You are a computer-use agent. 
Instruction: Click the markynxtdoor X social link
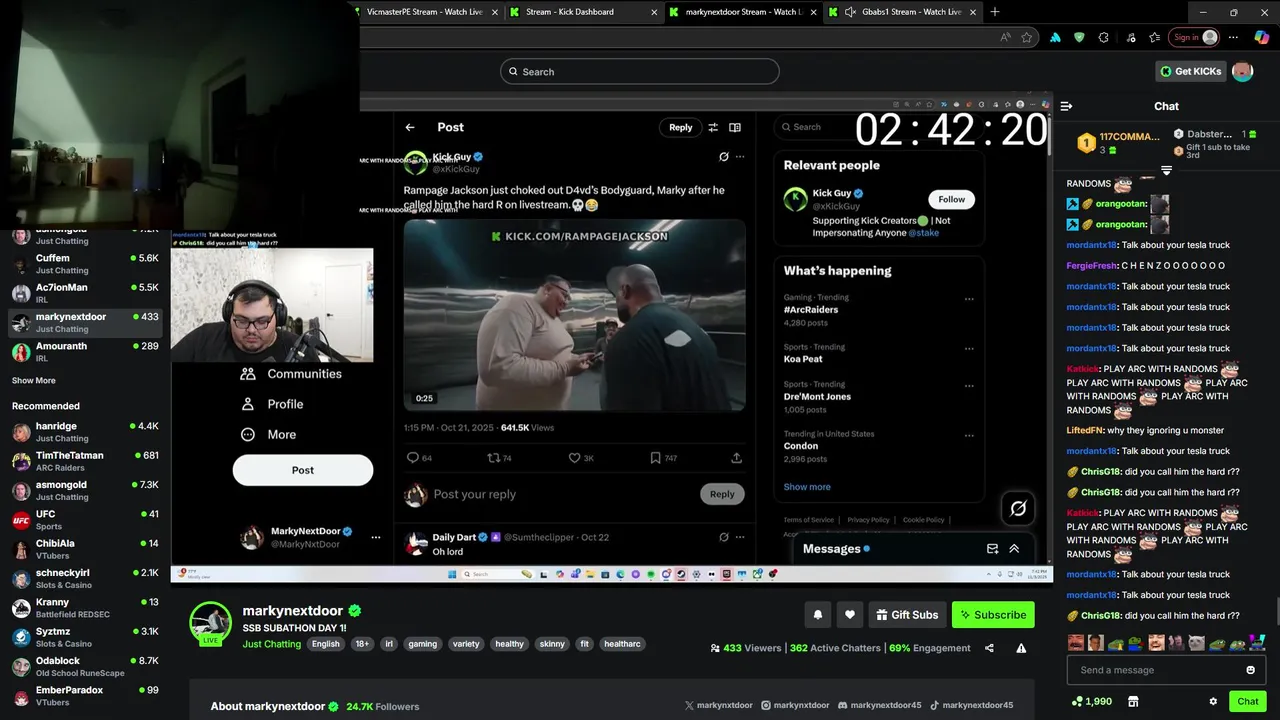(x=718, y=705)
